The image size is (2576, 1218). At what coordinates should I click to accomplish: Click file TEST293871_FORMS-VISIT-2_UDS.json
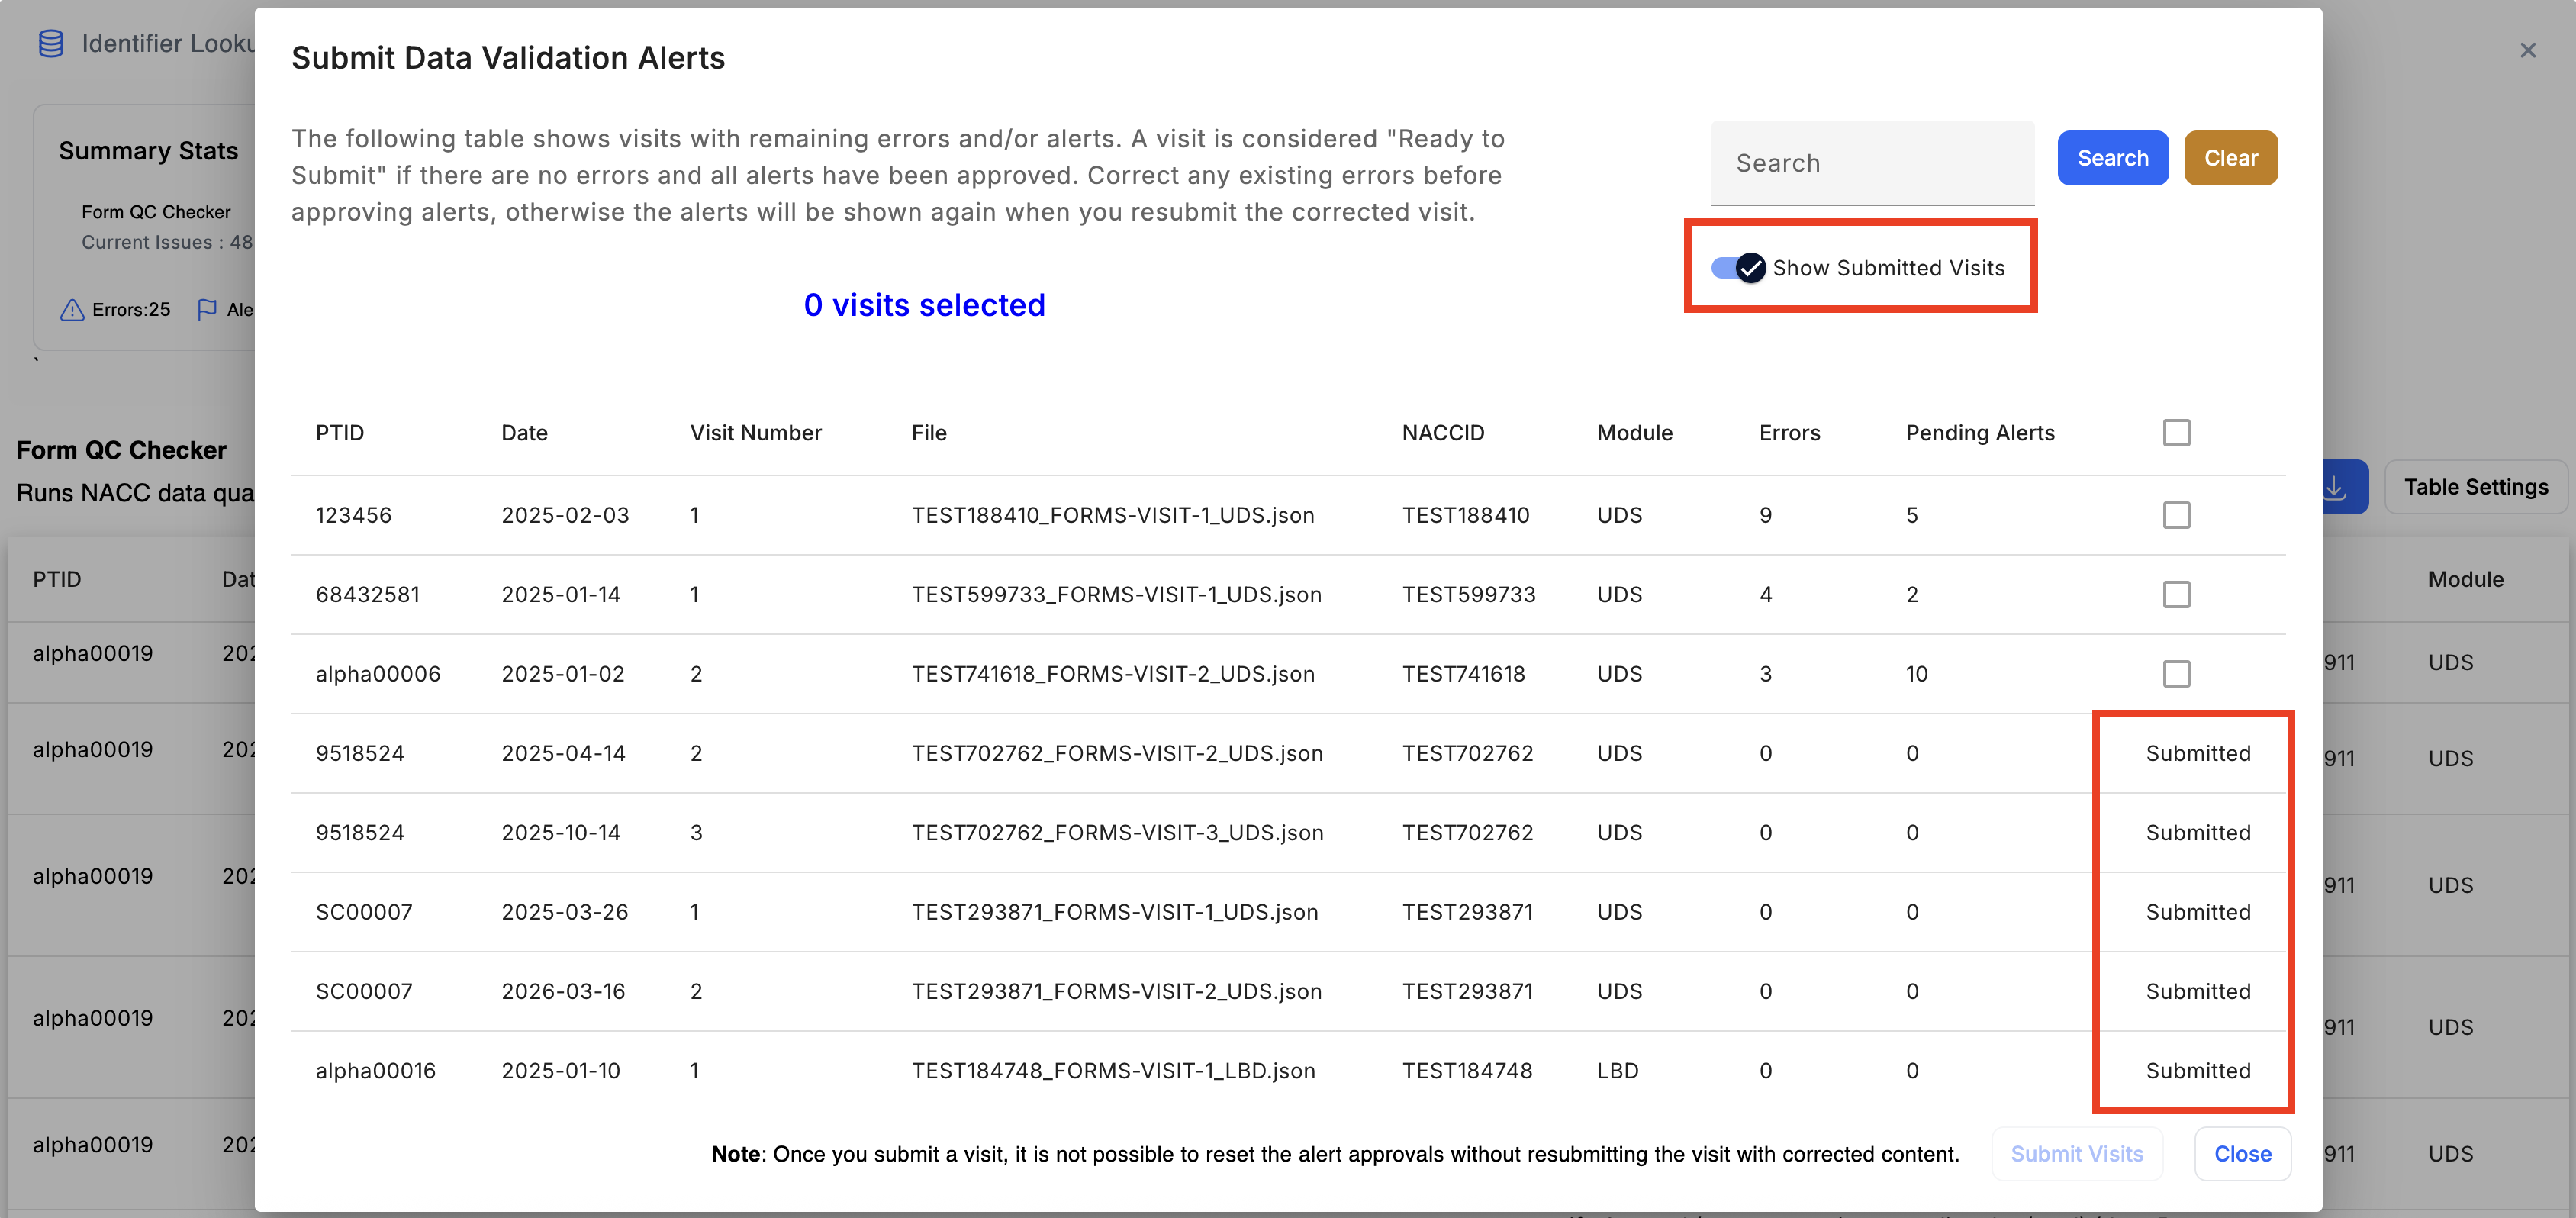[x=1116, y=991]
